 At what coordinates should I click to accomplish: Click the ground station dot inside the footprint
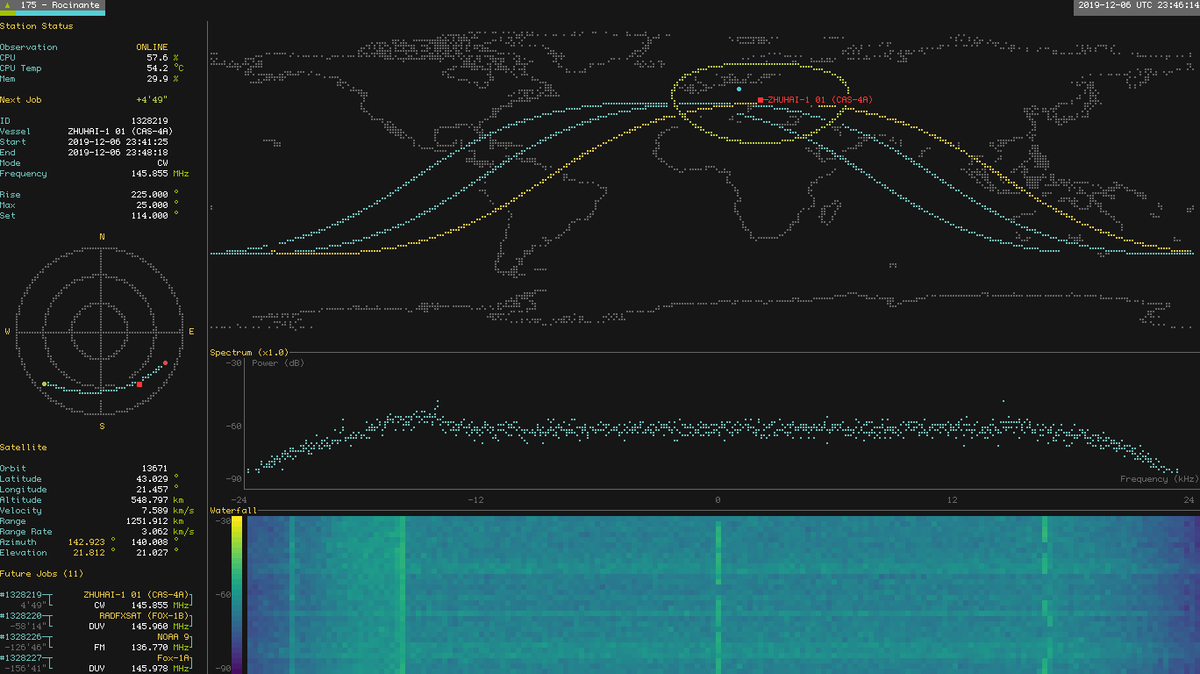point(739,89)
